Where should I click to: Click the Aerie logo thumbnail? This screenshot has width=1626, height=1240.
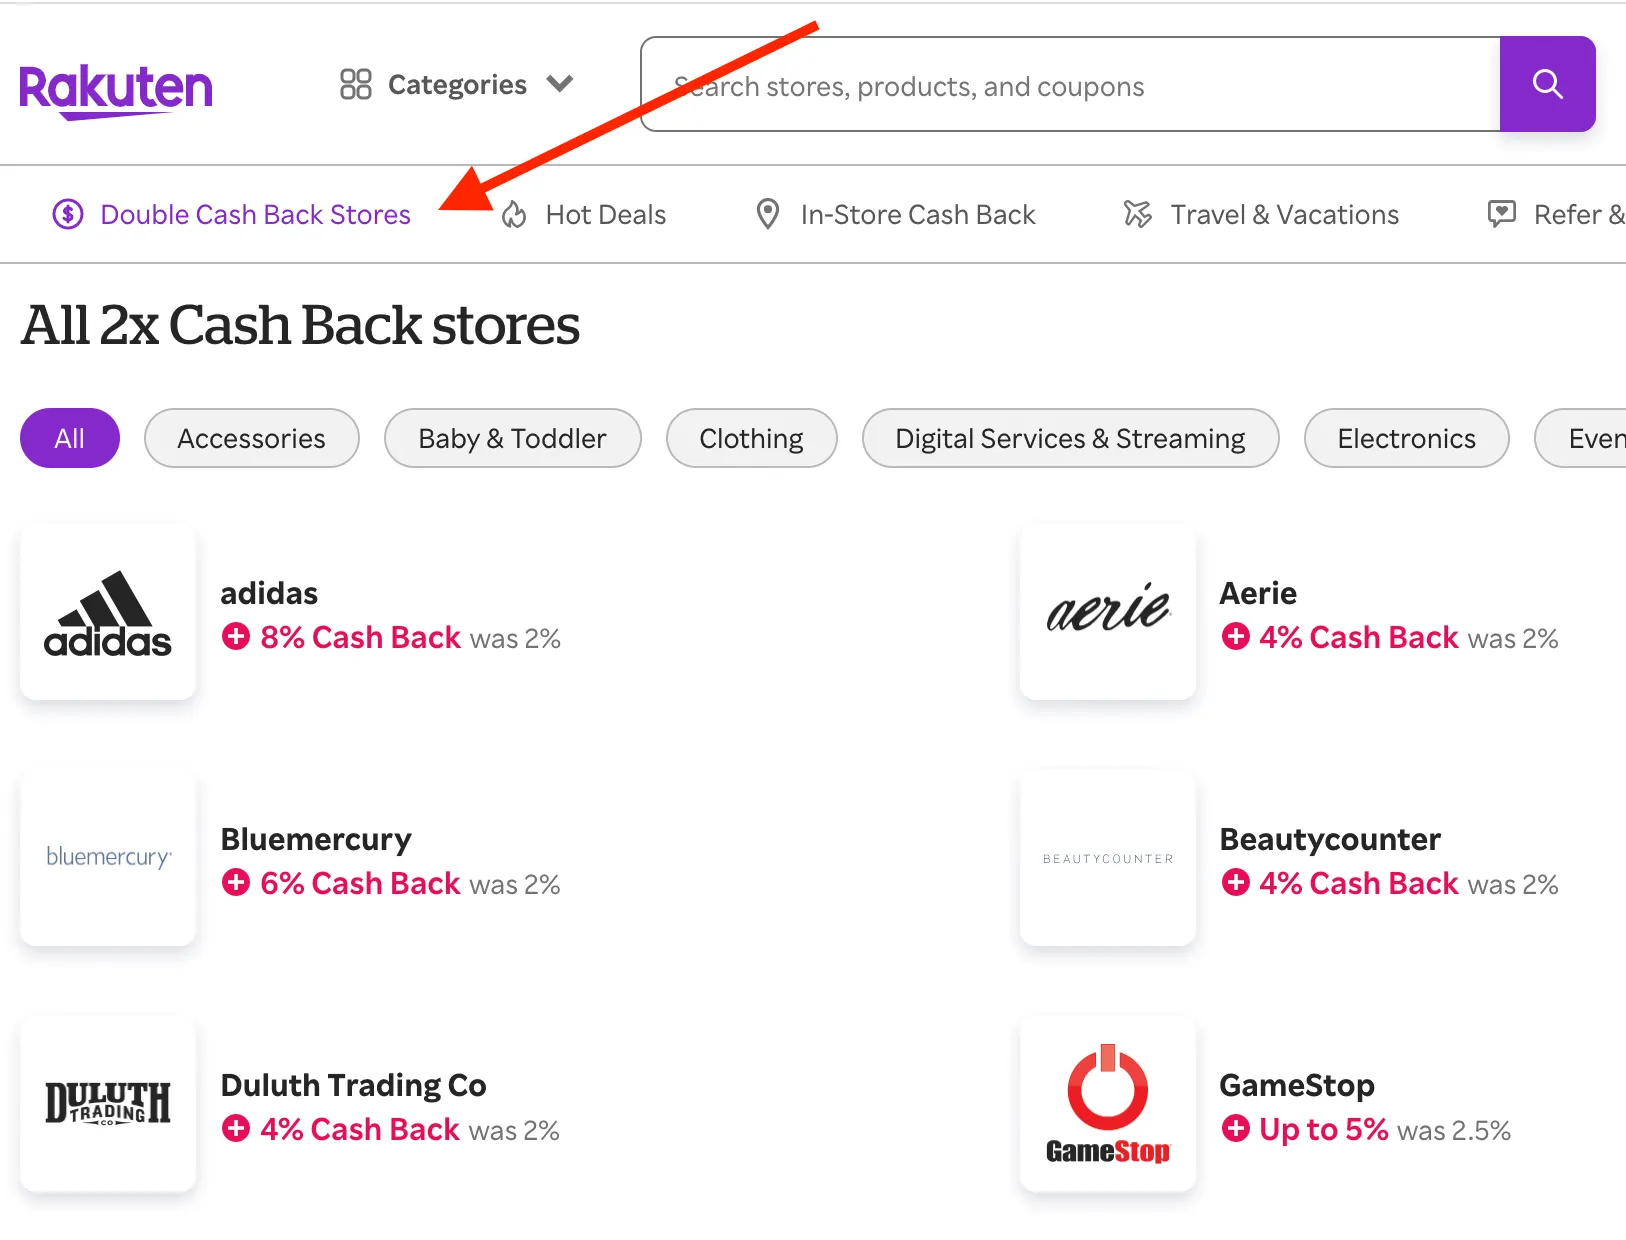pos(1108,612)
